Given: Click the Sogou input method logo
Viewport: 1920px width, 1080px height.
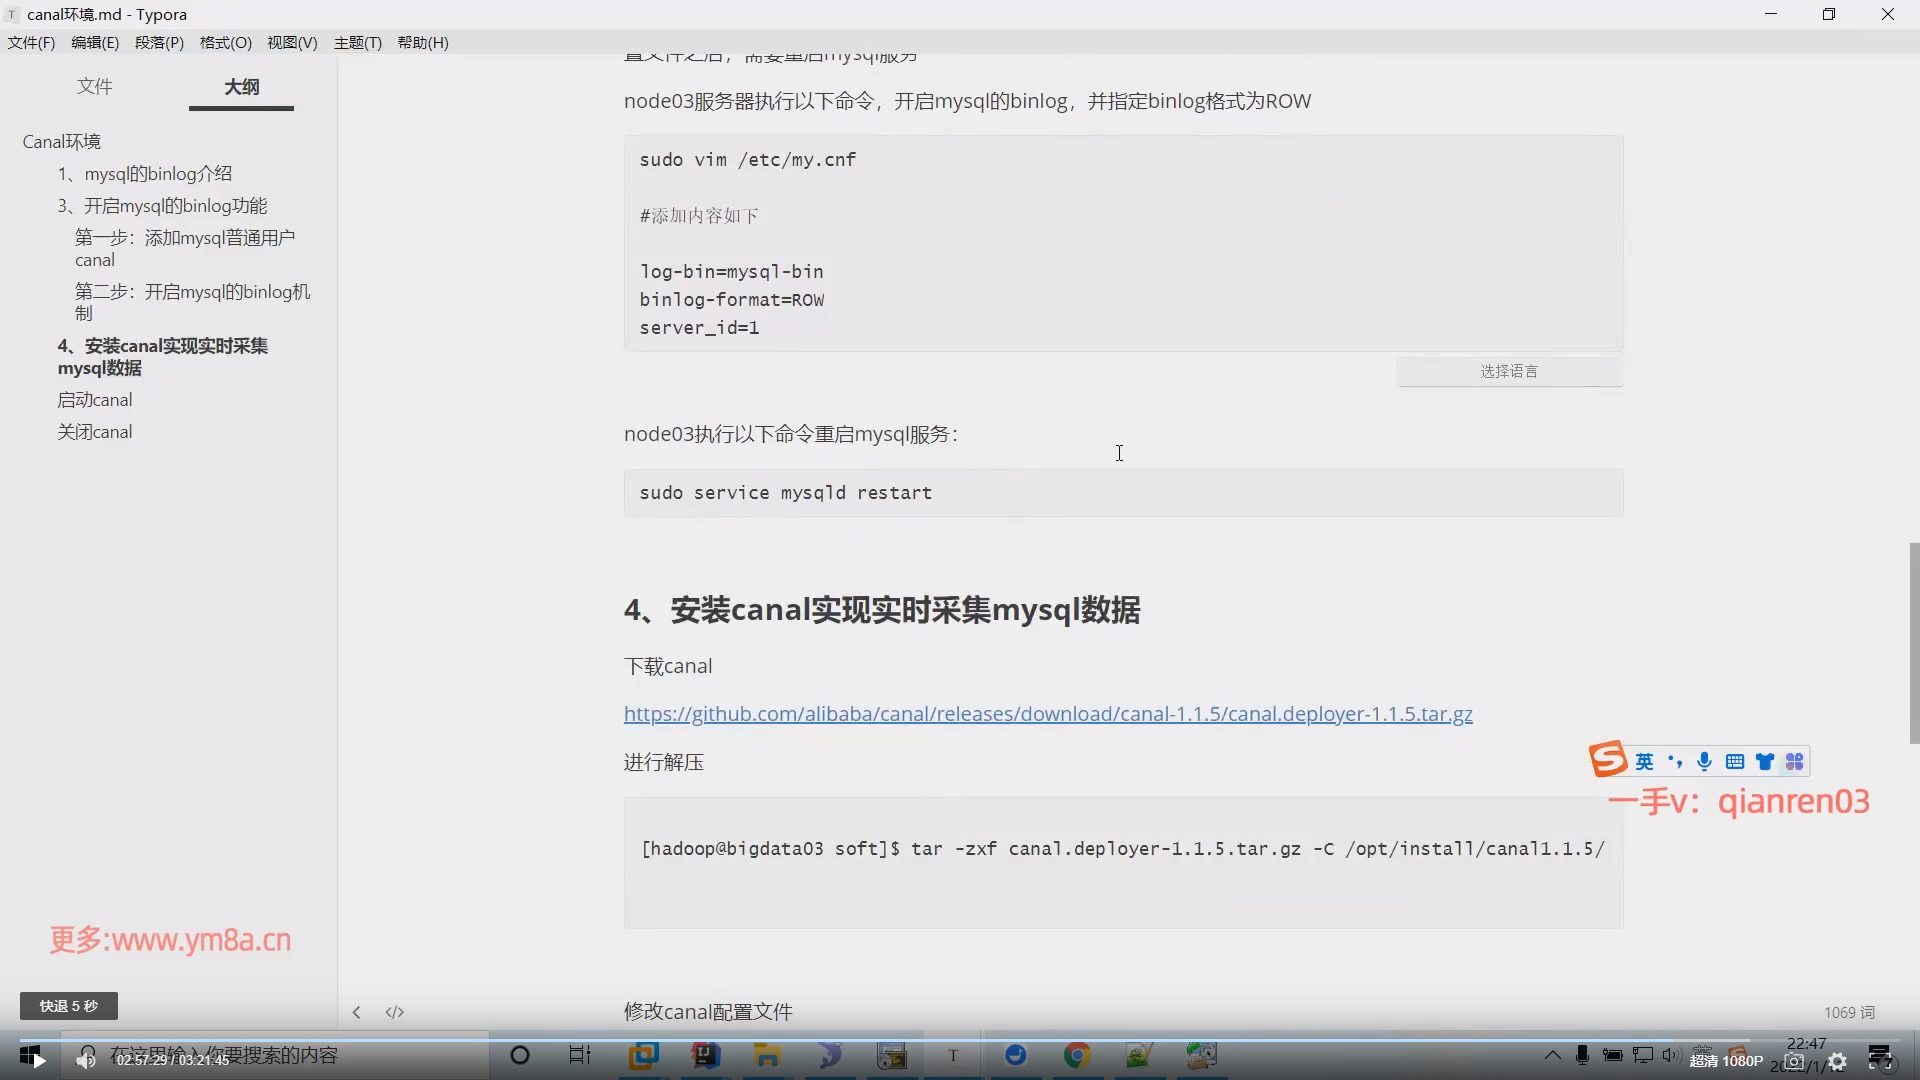Looking at the screenshot, I should [1608, 760].
